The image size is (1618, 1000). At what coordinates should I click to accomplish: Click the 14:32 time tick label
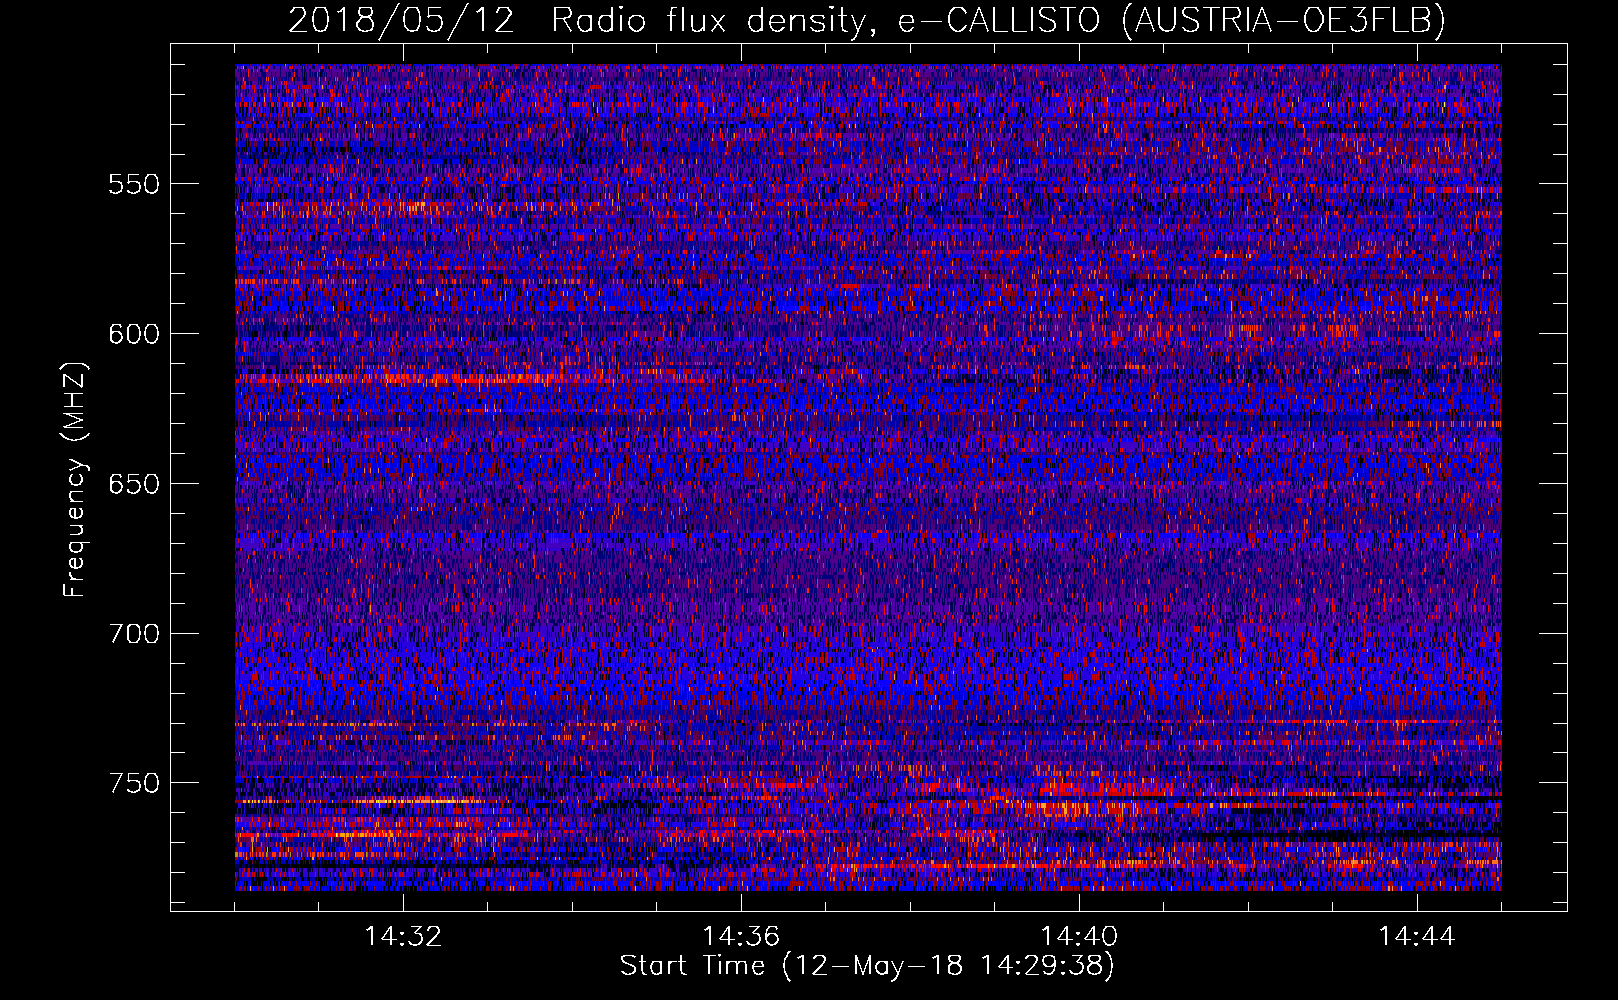403,937
